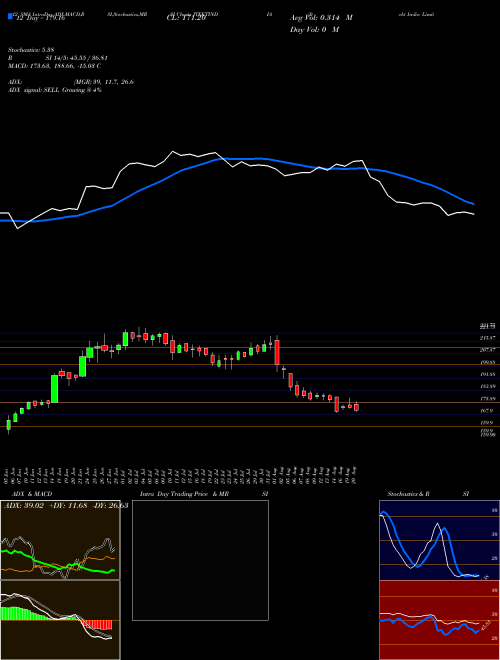The image size is (500, 660).
Task: Click the empty Intra Day Trading Price box
Action: (200, 560)
